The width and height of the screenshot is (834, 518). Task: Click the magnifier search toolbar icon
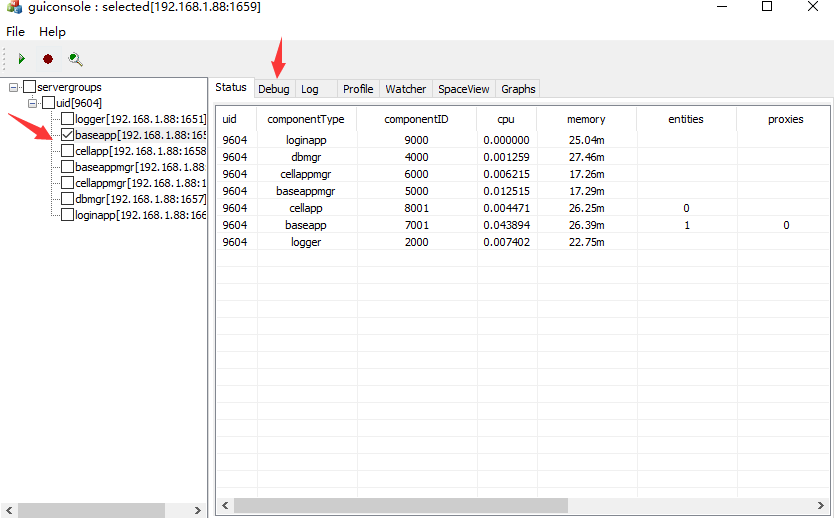[75, 60]
